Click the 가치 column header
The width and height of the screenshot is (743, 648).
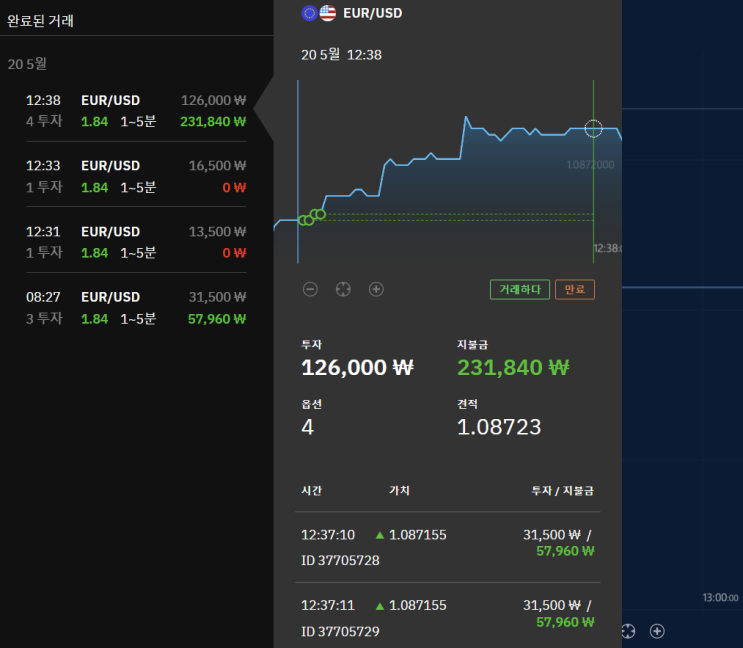[399, 490]
